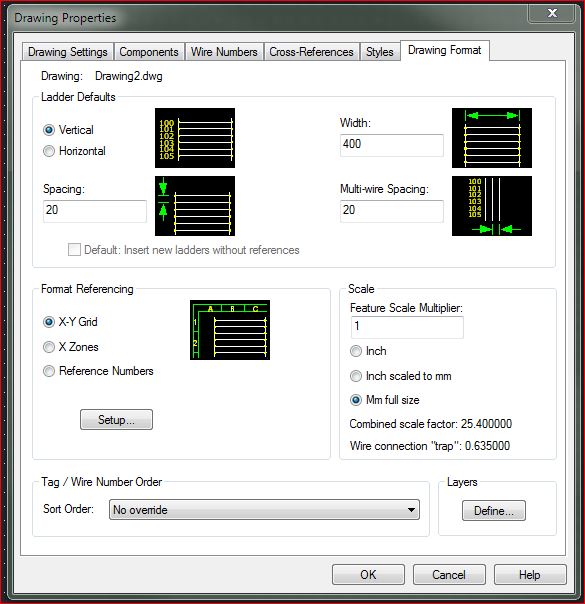Viewport: 585px width, 604px height.
Task: Click the Format Referencing preview image
Action: click(x=230, y=330)
